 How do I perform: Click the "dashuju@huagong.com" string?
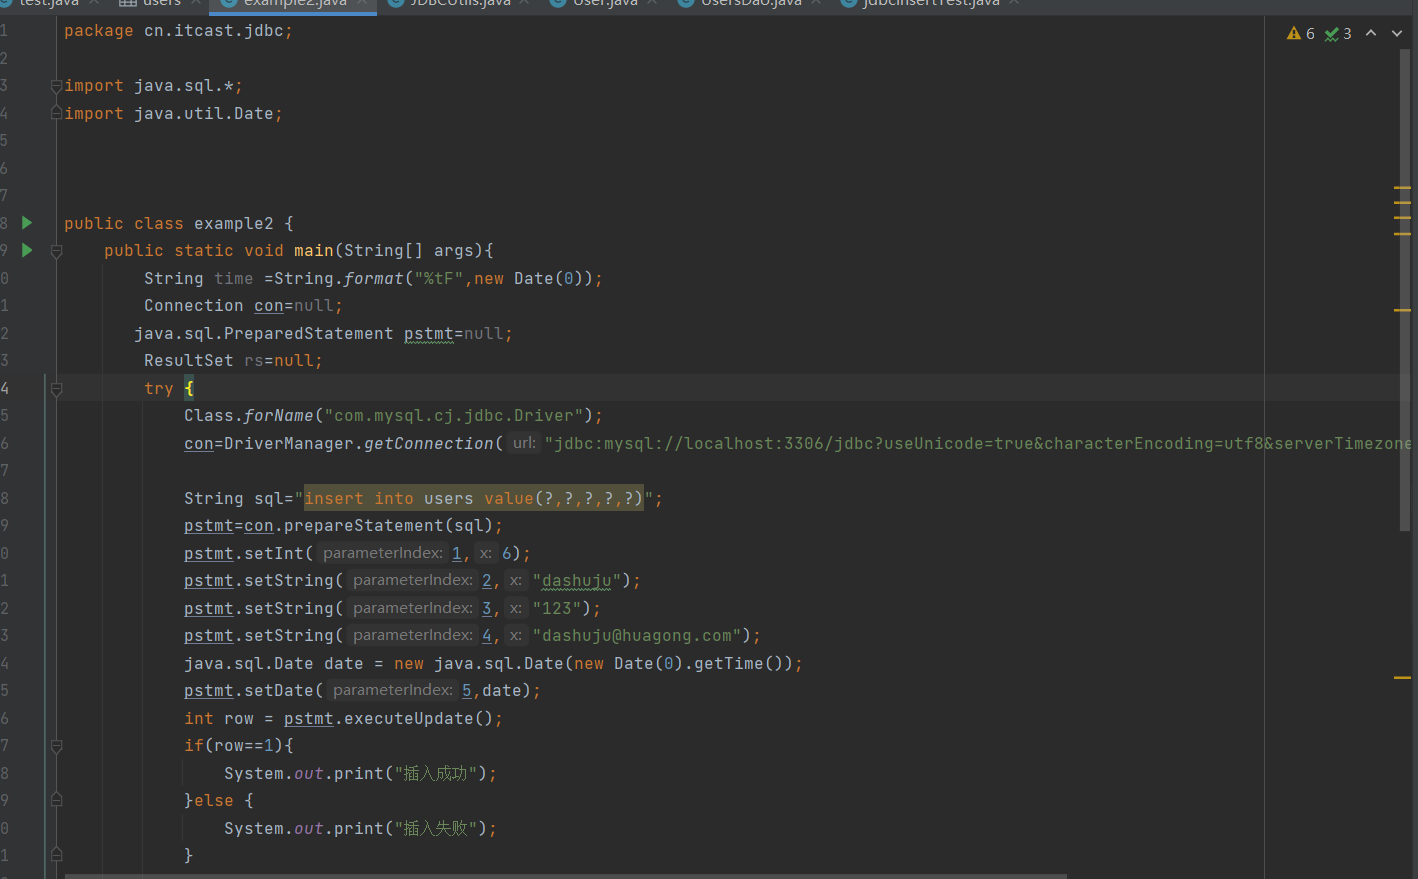637,636
